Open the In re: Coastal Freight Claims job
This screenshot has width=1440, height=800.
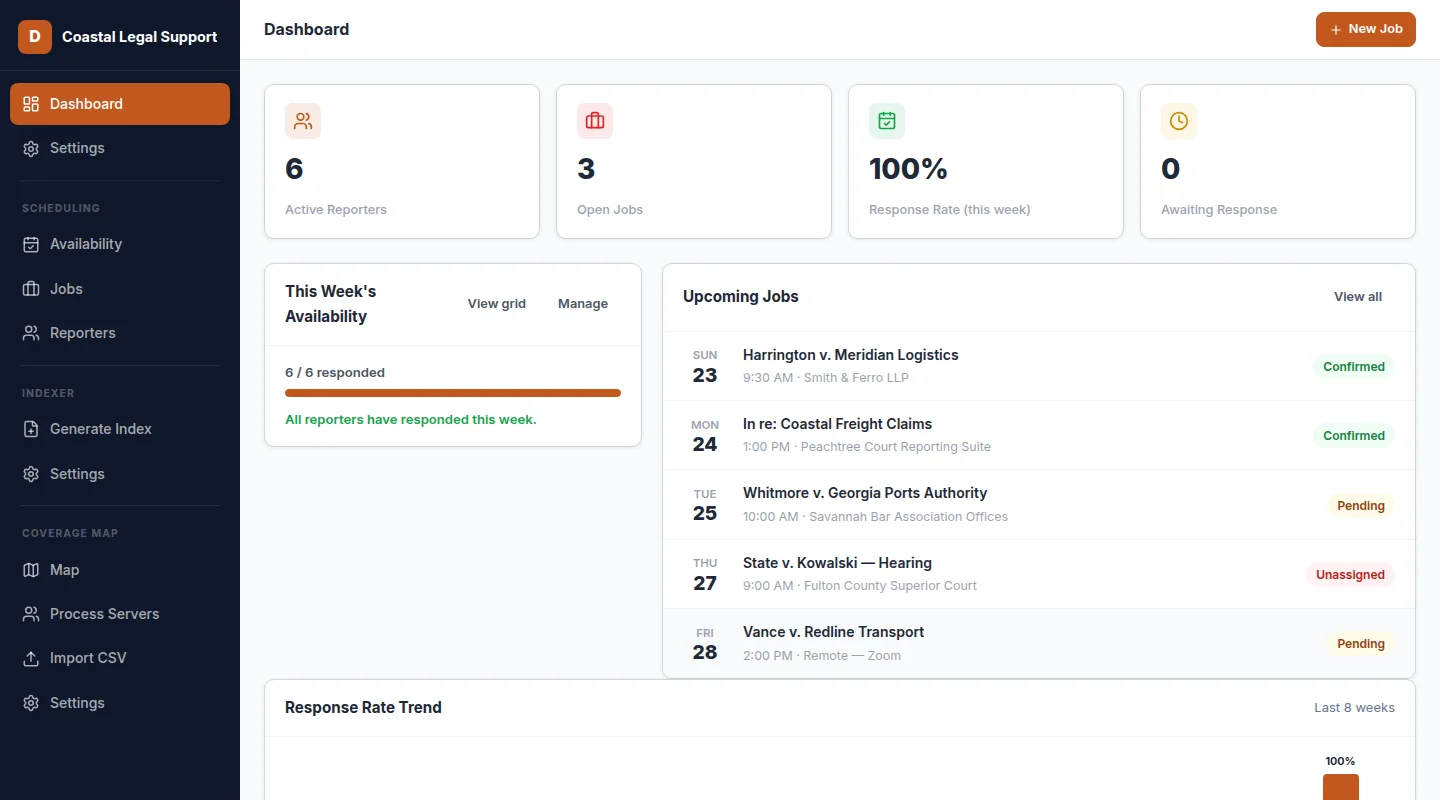point(1039,435)
